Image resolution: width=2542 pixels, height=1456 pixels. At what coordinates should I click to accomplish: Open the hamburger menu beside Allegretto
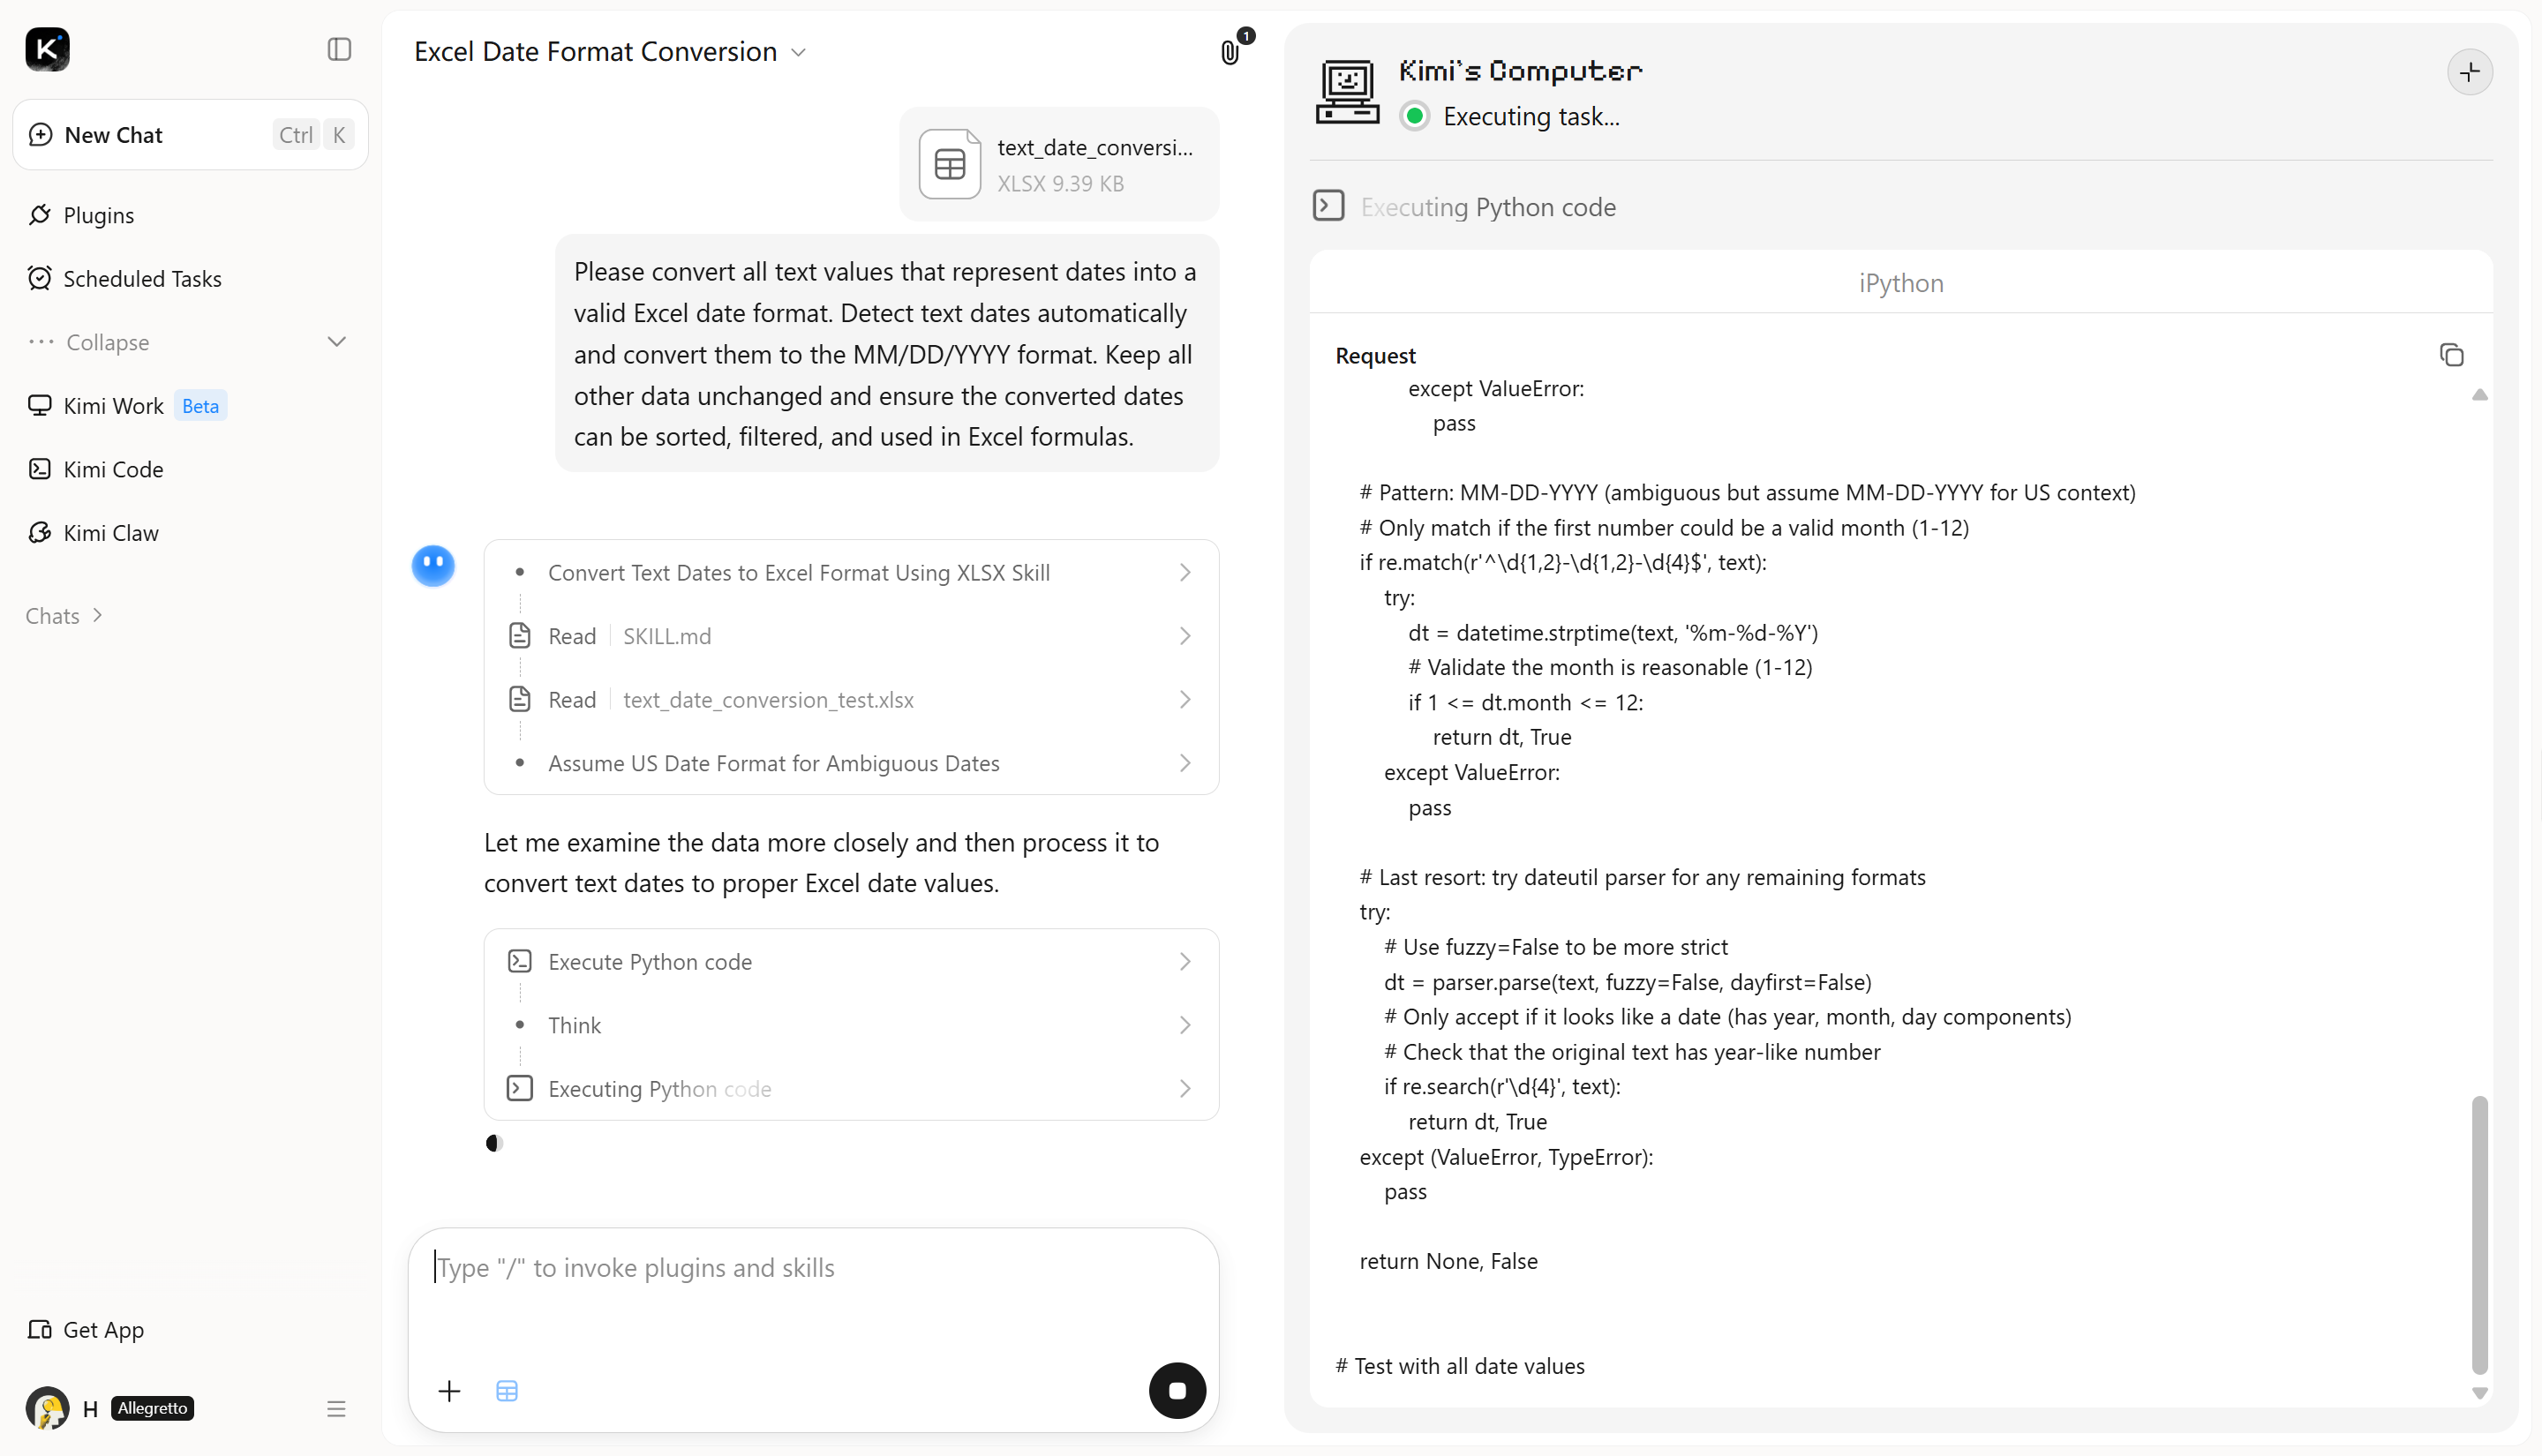pyautogui.click(x=336, y=1409)
